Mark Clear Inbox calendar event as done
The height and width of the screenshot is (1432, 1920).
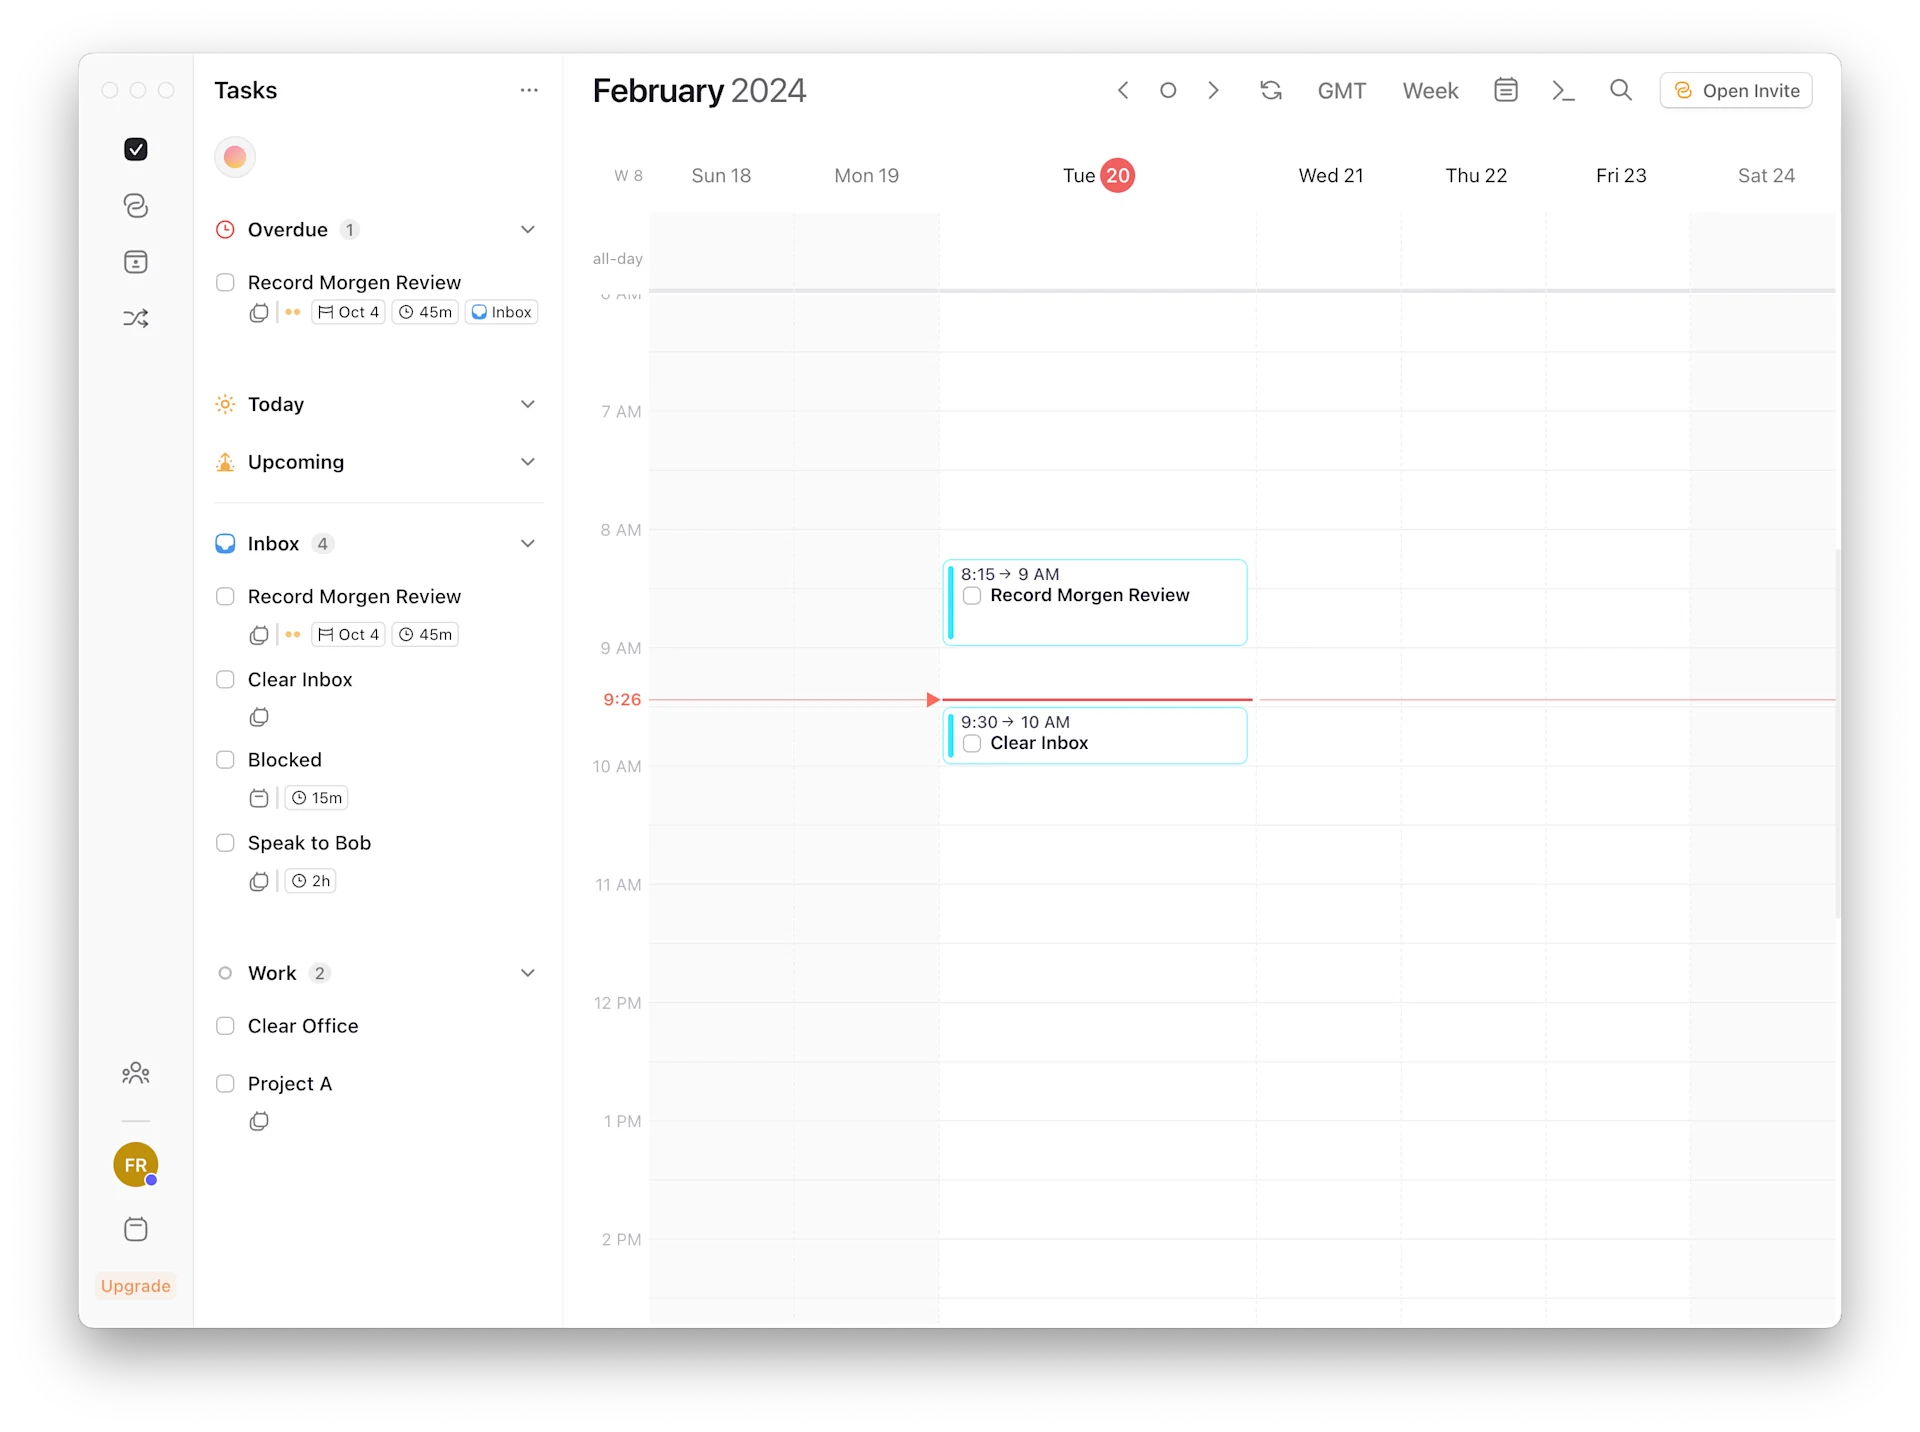(972, 744)
